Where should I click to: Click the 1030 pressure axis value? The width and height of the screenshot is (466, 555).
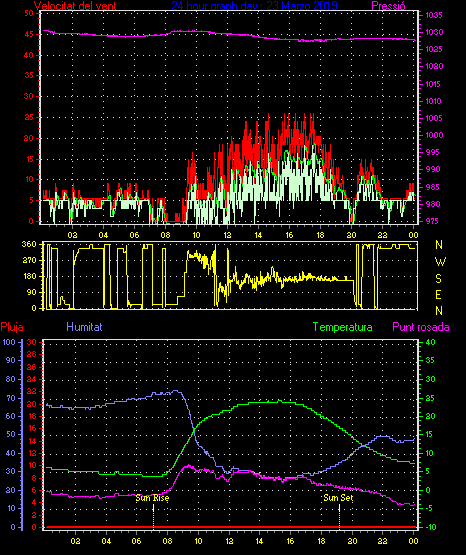(433, 32)
